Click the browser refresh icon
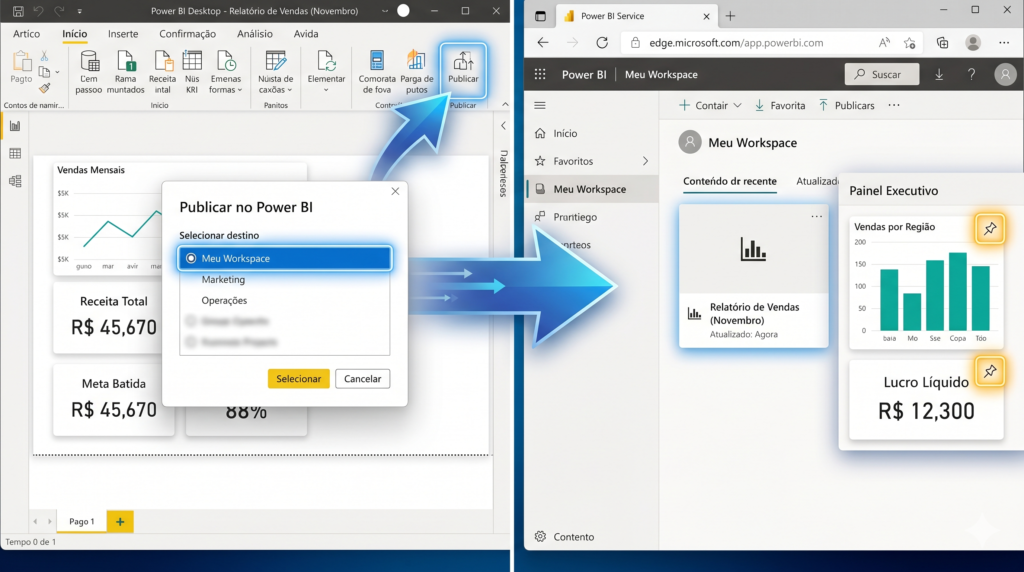The width and height of the screenshot is (1024, 572). 601,42
